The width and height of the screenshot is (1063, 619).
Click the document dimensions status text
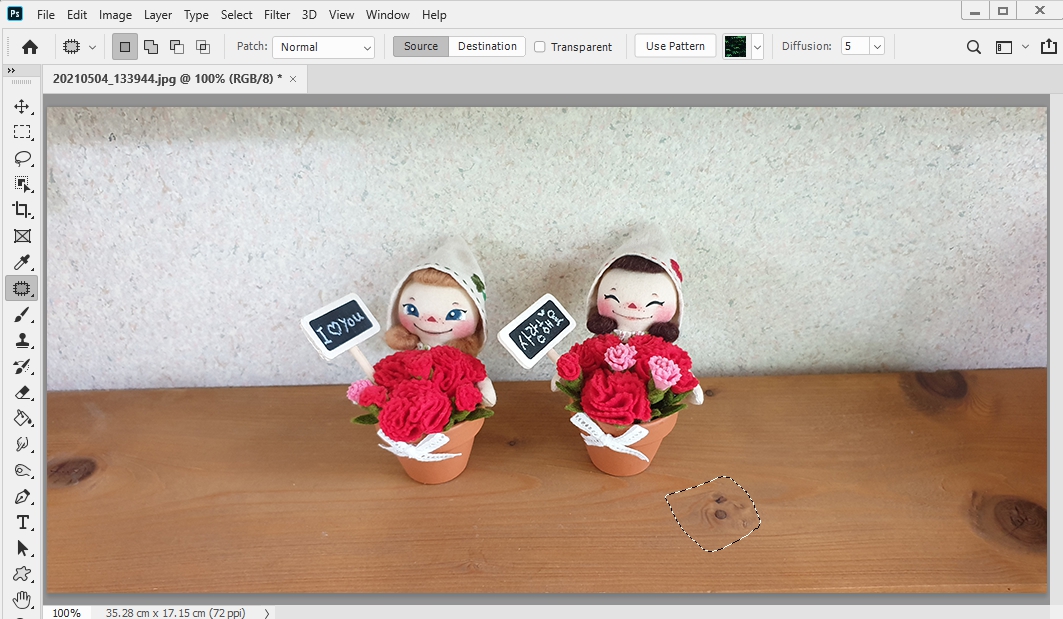click(175, 613)
